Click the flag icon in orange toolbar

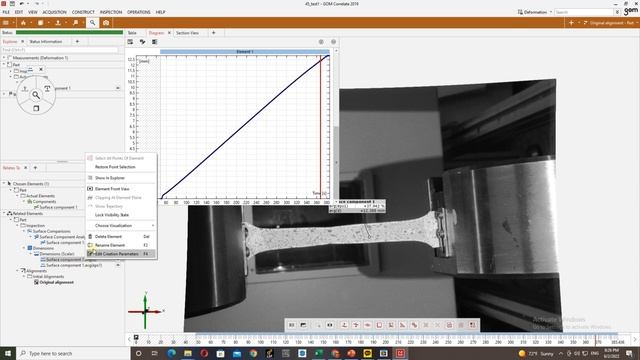coord(75,23)
